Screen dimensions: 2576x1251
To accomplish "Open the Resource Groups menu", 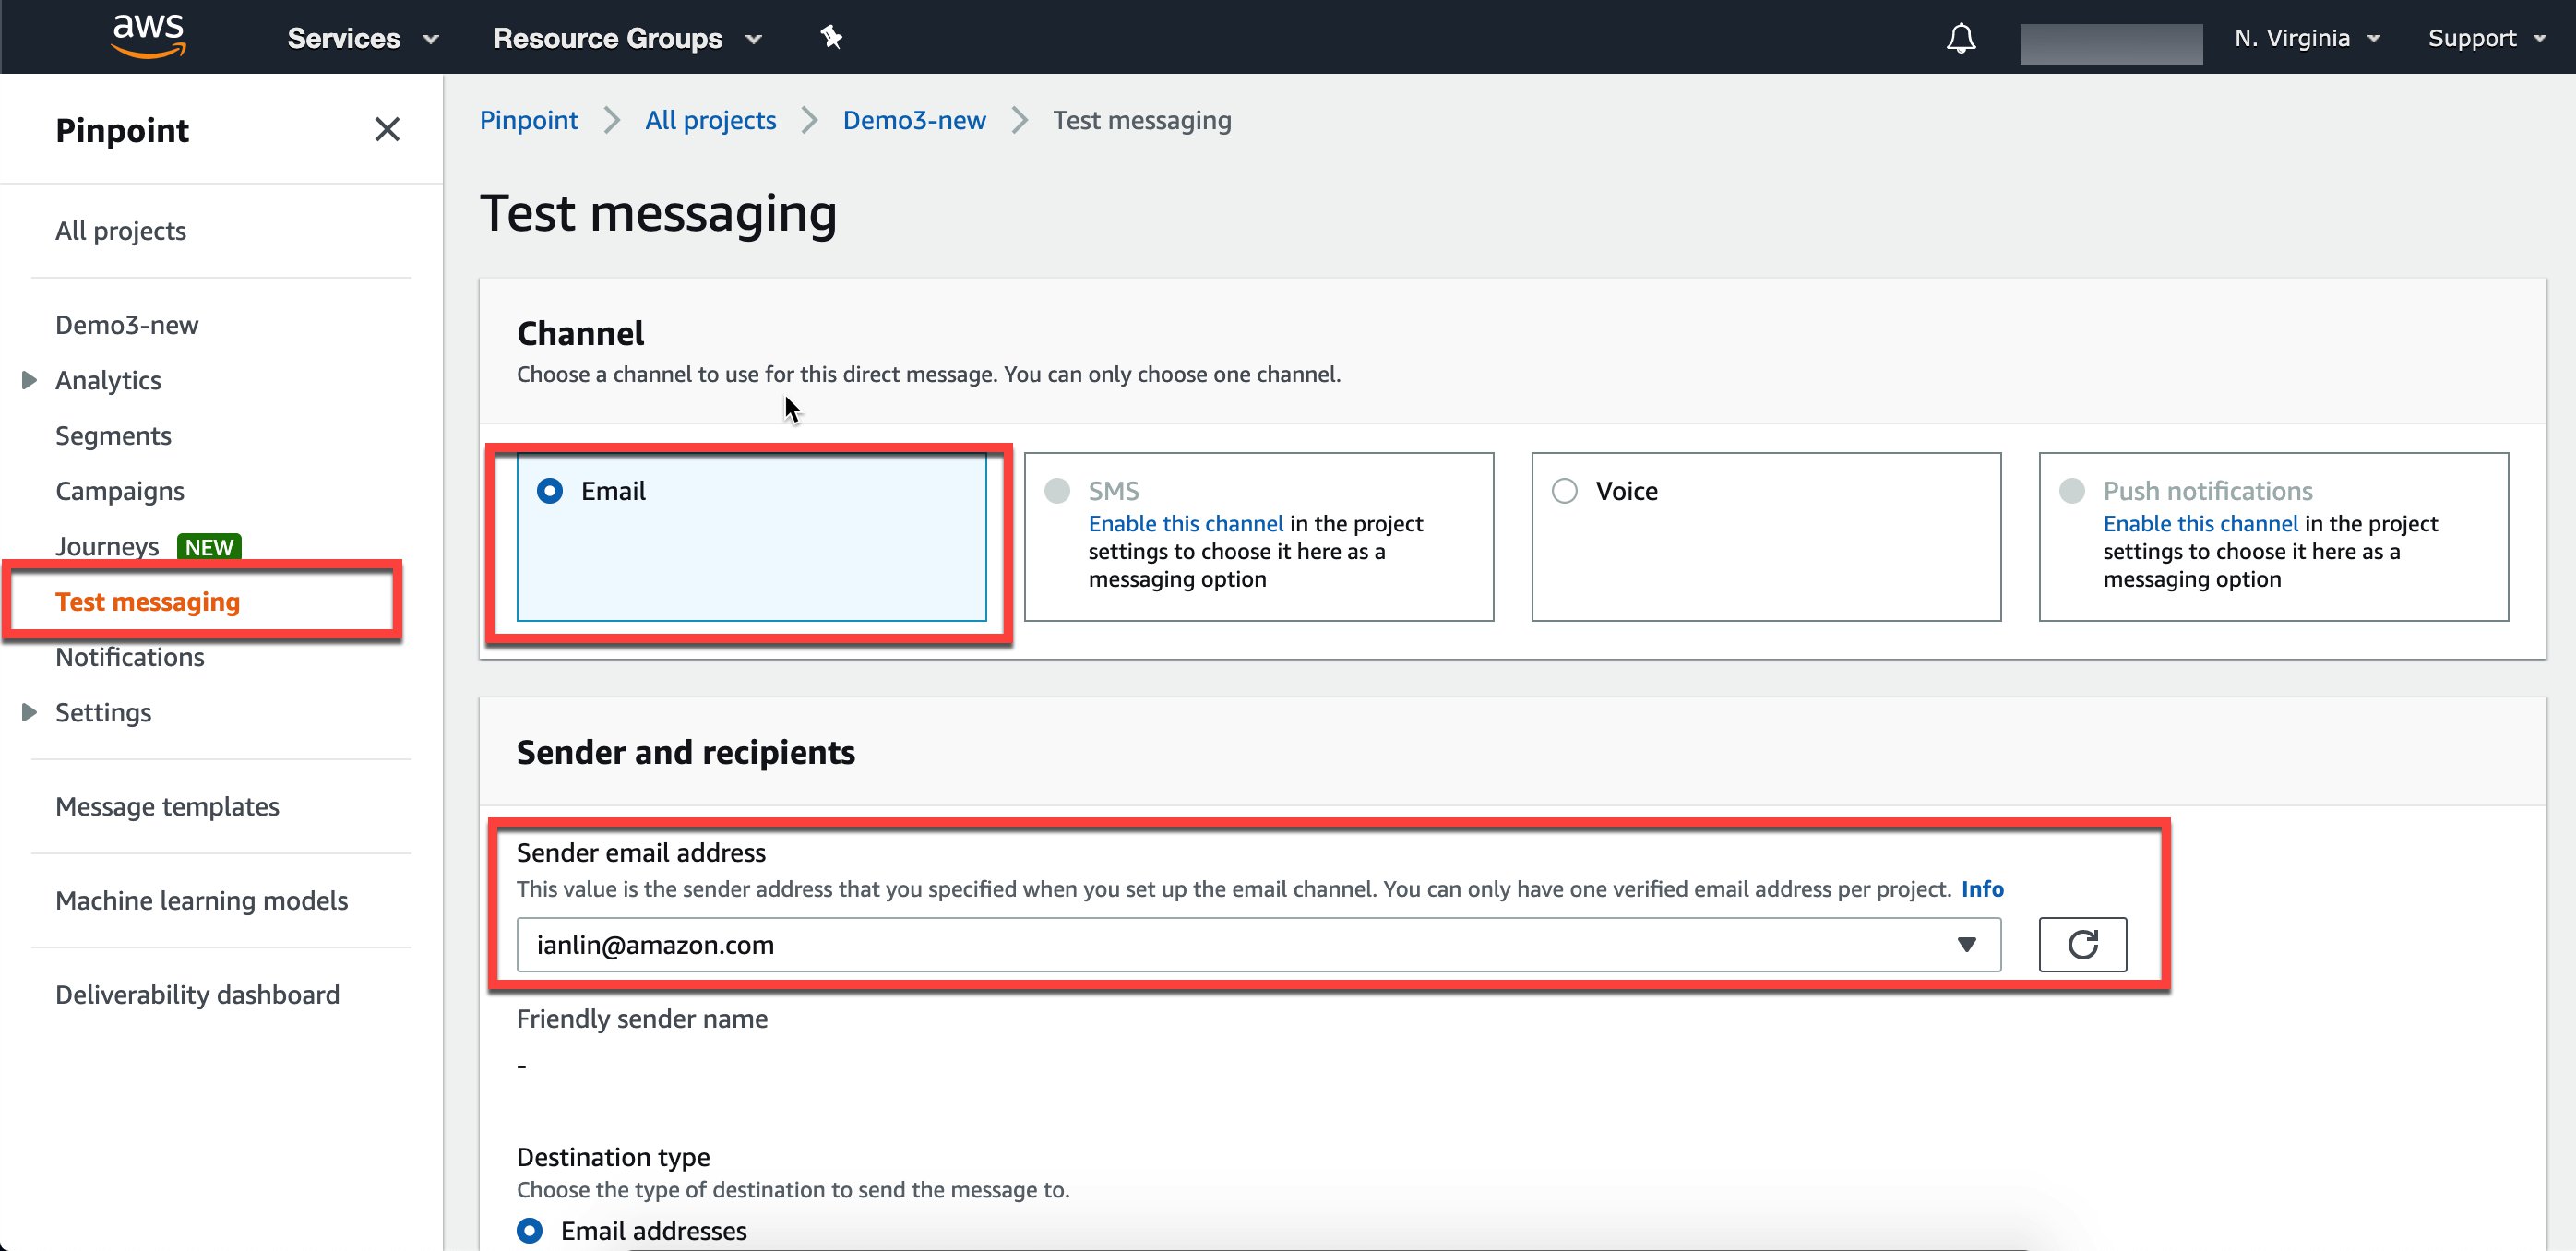I will point(627,38).
